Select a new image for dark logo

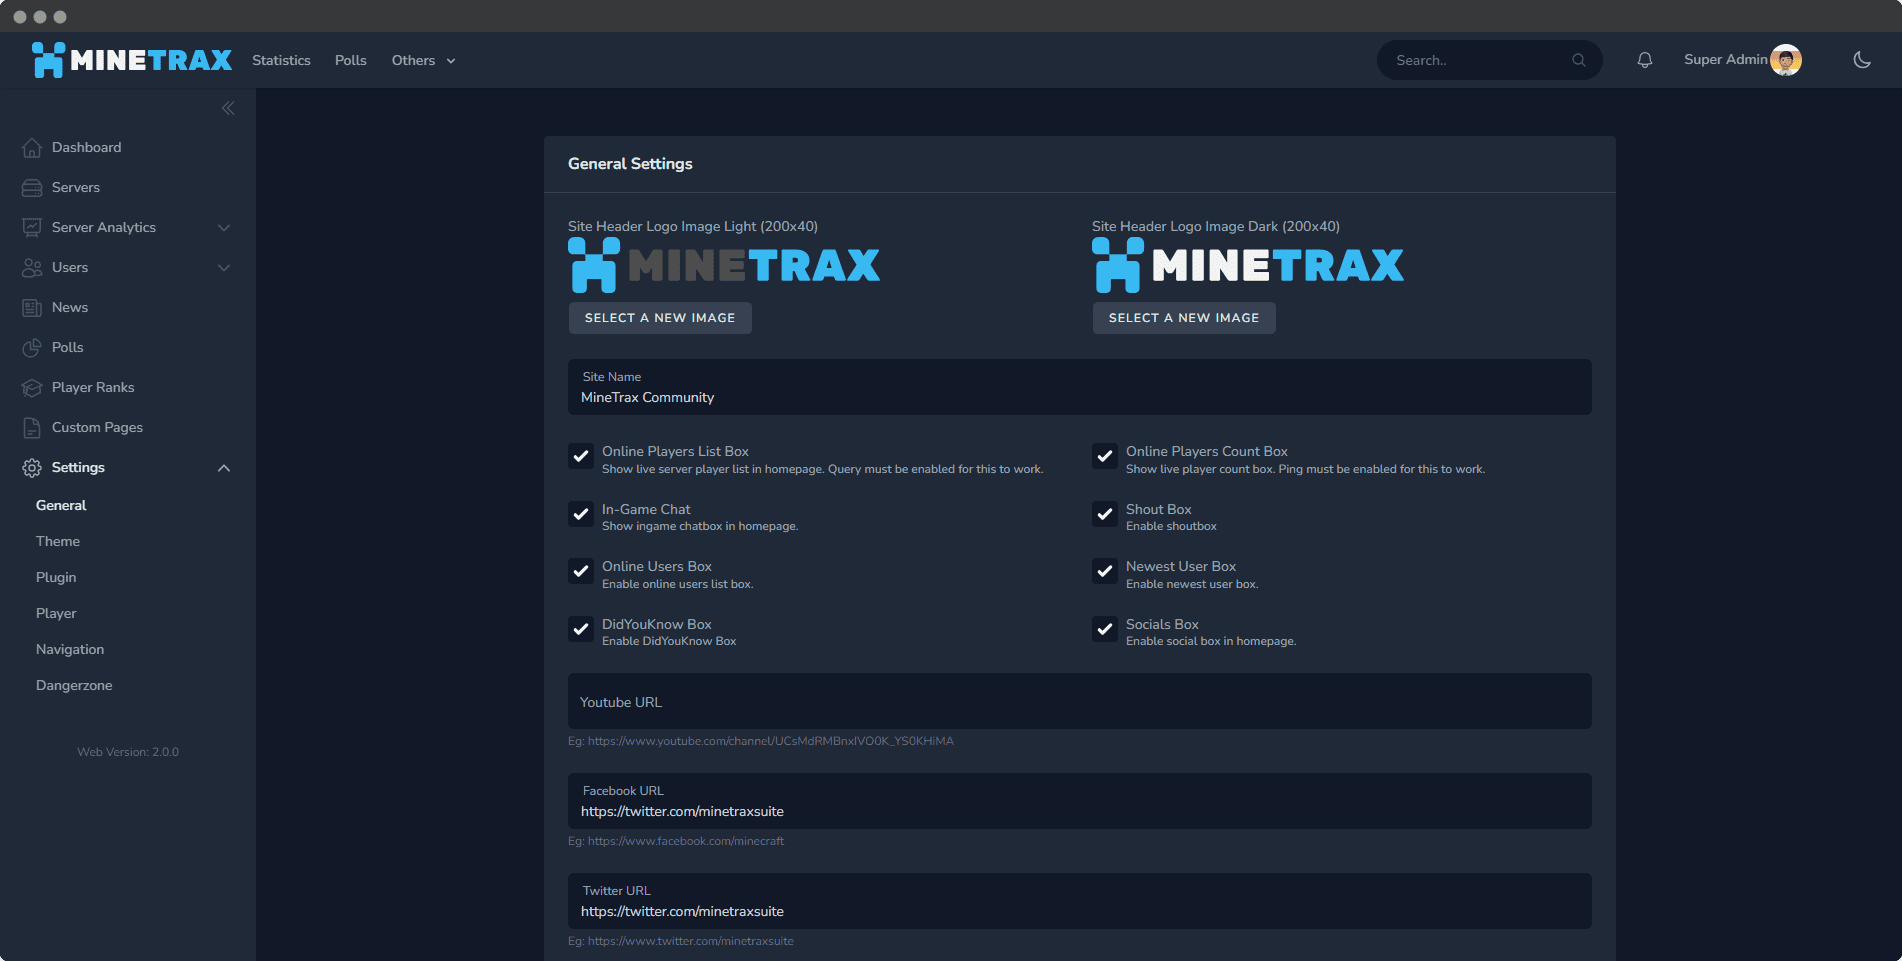[1184, 318]
